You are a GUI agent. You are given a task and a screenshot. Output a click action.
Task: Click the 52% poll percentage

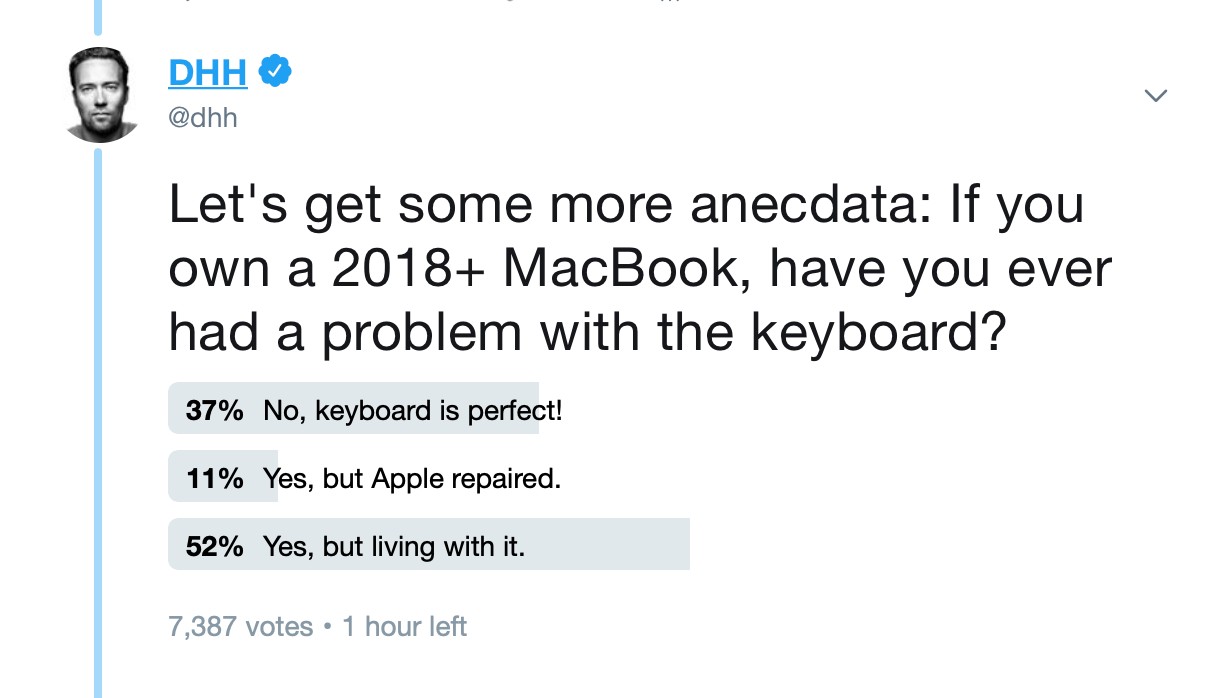point(214,547)
